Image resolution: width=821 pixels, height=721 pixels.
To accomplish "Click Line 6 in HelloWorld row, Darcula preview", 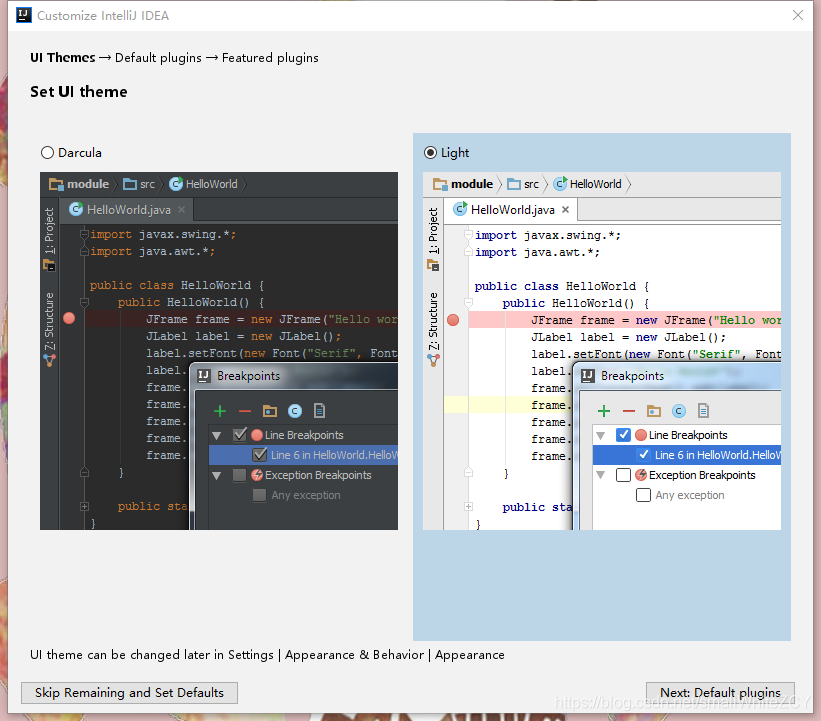I will tap(303, 455).
